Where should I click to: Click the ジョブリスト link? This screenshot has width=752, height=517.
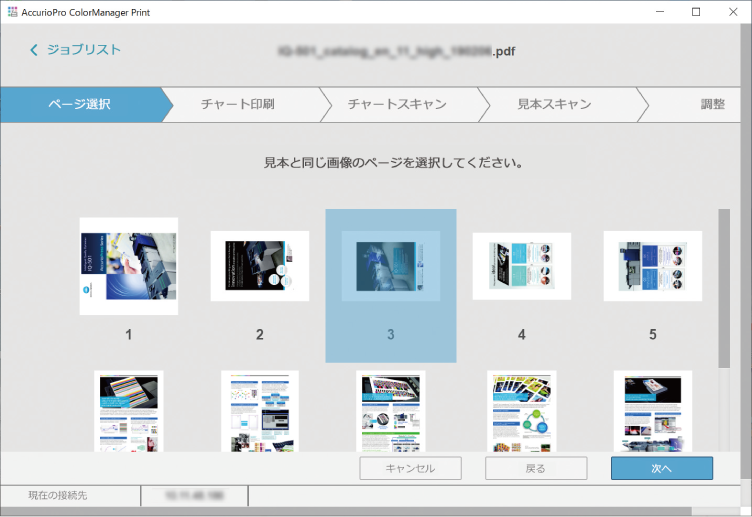pyautogui.click(x=84, y=50)
